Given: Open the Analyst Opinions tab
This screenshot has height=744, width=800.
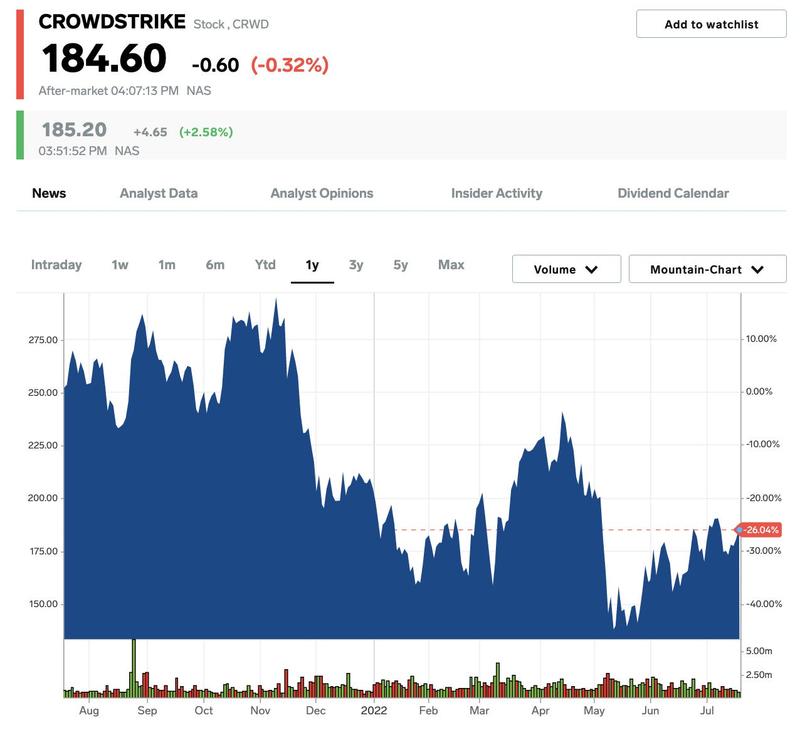Looking at the screenshot, I should [x=322, y=193].
